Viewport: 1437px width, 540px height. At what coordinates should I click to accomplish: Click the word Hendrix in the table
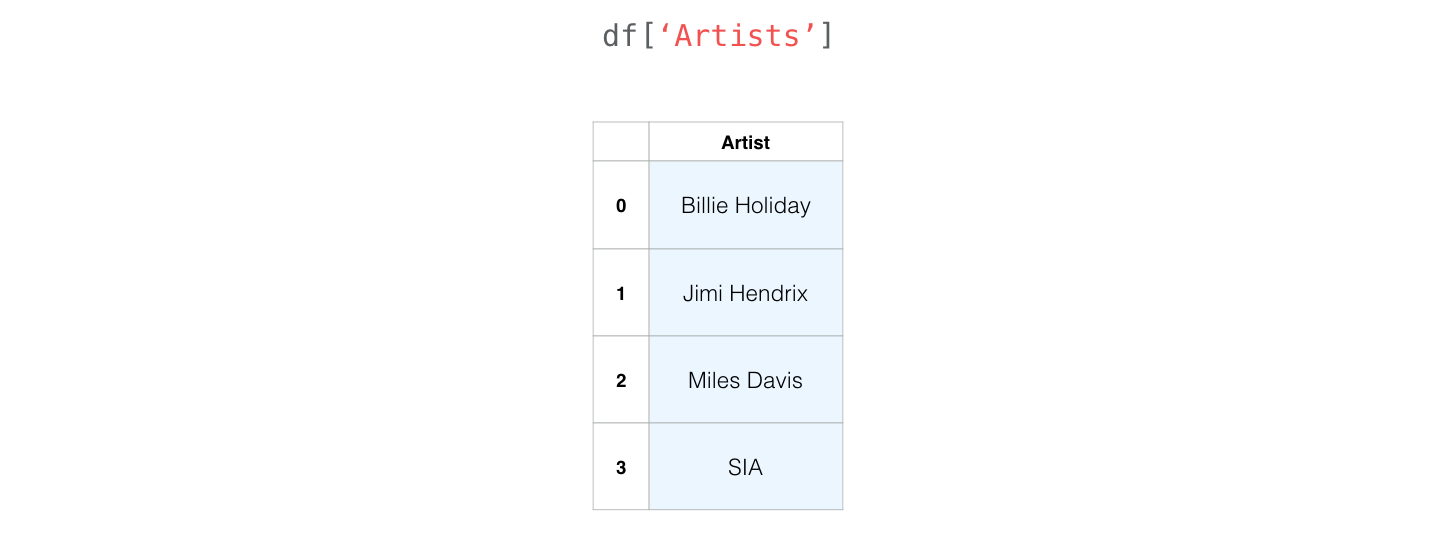(x=768, y=293)
